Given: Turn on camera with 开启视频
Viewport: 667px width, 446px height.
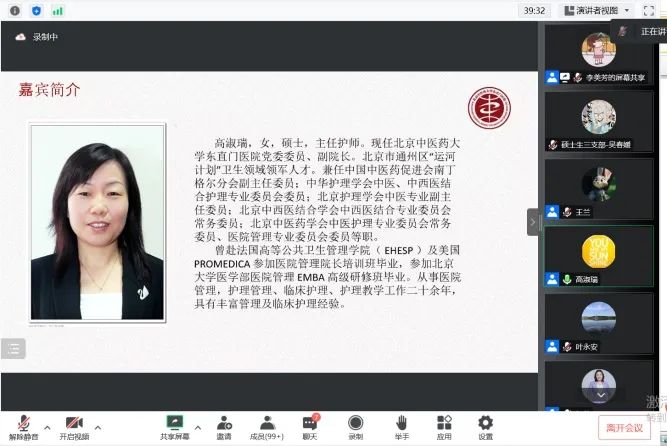Looking at the screenshot, I should (74, 427).
